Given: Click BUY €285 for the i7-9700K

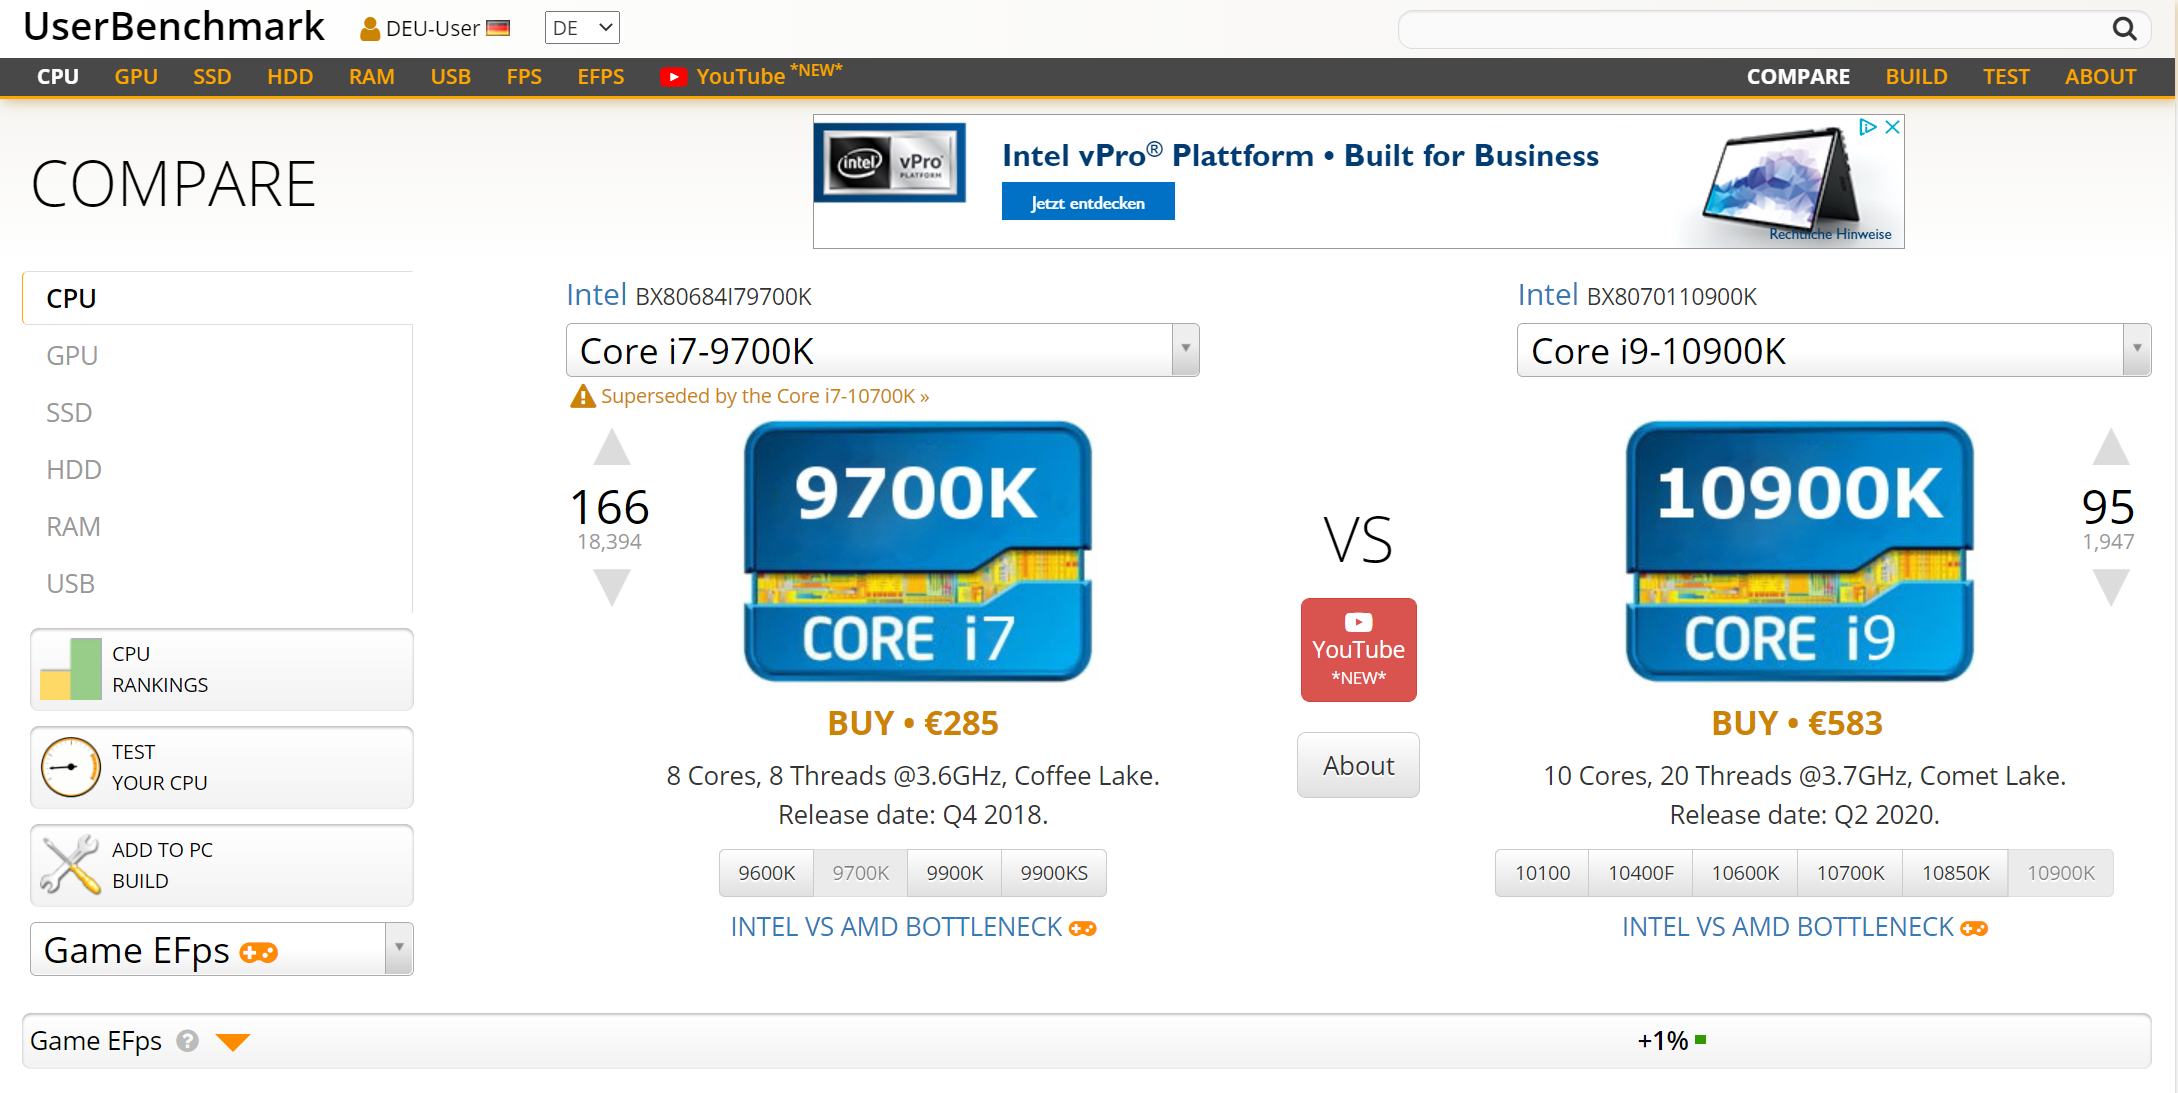Looking at the screenshot, I should tap(912, 723).
